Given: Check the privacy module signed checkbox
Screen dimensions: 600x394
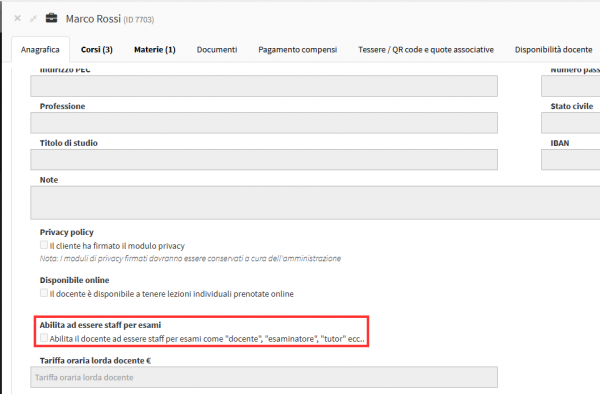Looking at the screenshot, I should (44, 245).
